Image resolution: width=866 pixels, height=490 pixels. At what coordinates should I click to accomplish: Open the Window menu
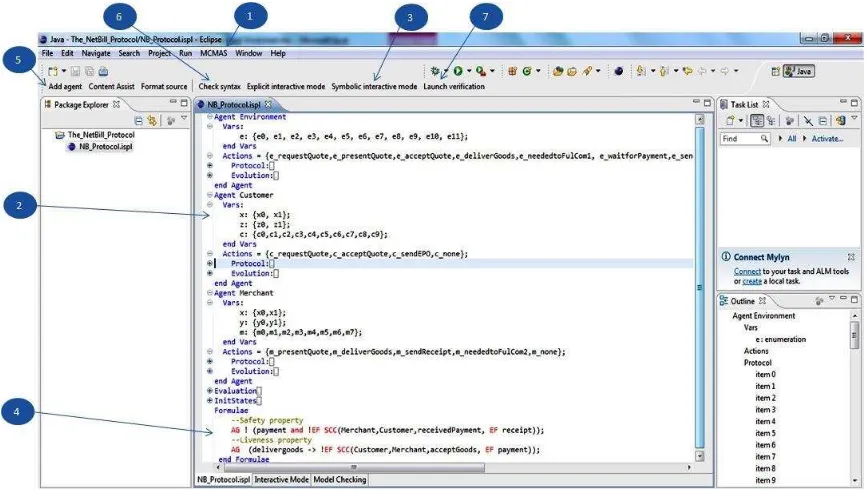tap(249, 53)
